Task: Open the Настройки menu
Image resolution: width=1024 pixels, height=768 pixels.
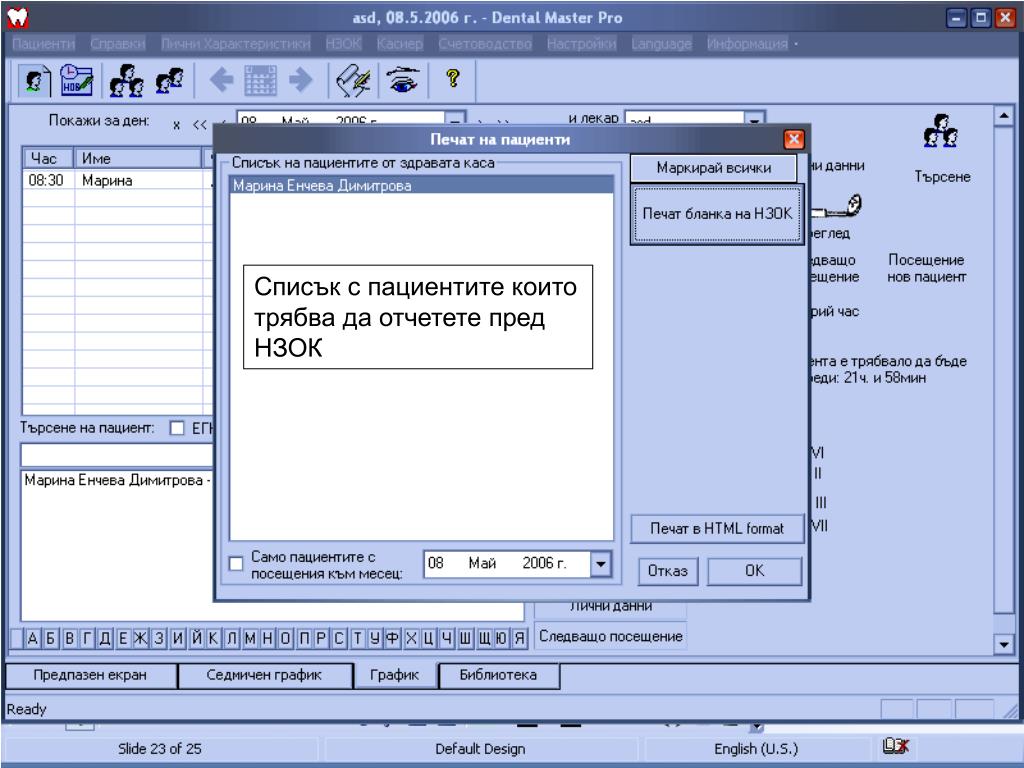Action: click(581, 44)
